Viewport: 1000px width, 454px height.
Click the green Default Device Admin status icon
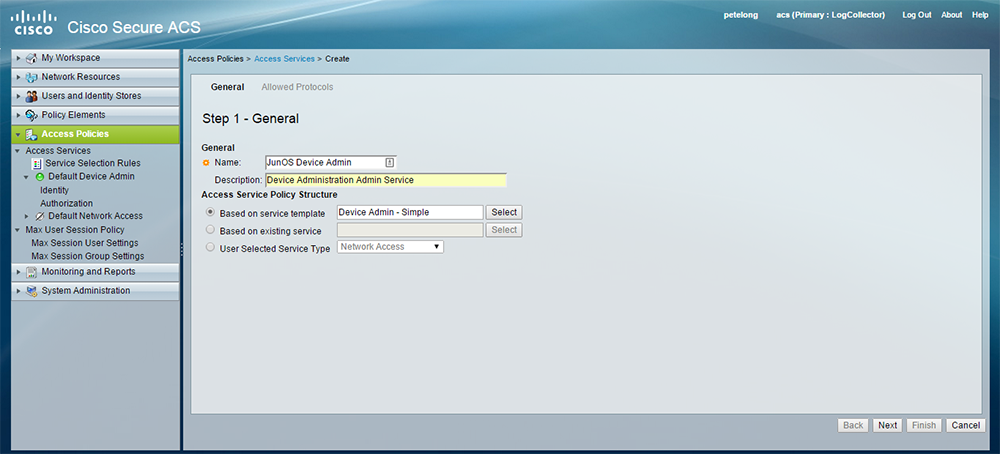pyautogui.click(x=40, y=177)
